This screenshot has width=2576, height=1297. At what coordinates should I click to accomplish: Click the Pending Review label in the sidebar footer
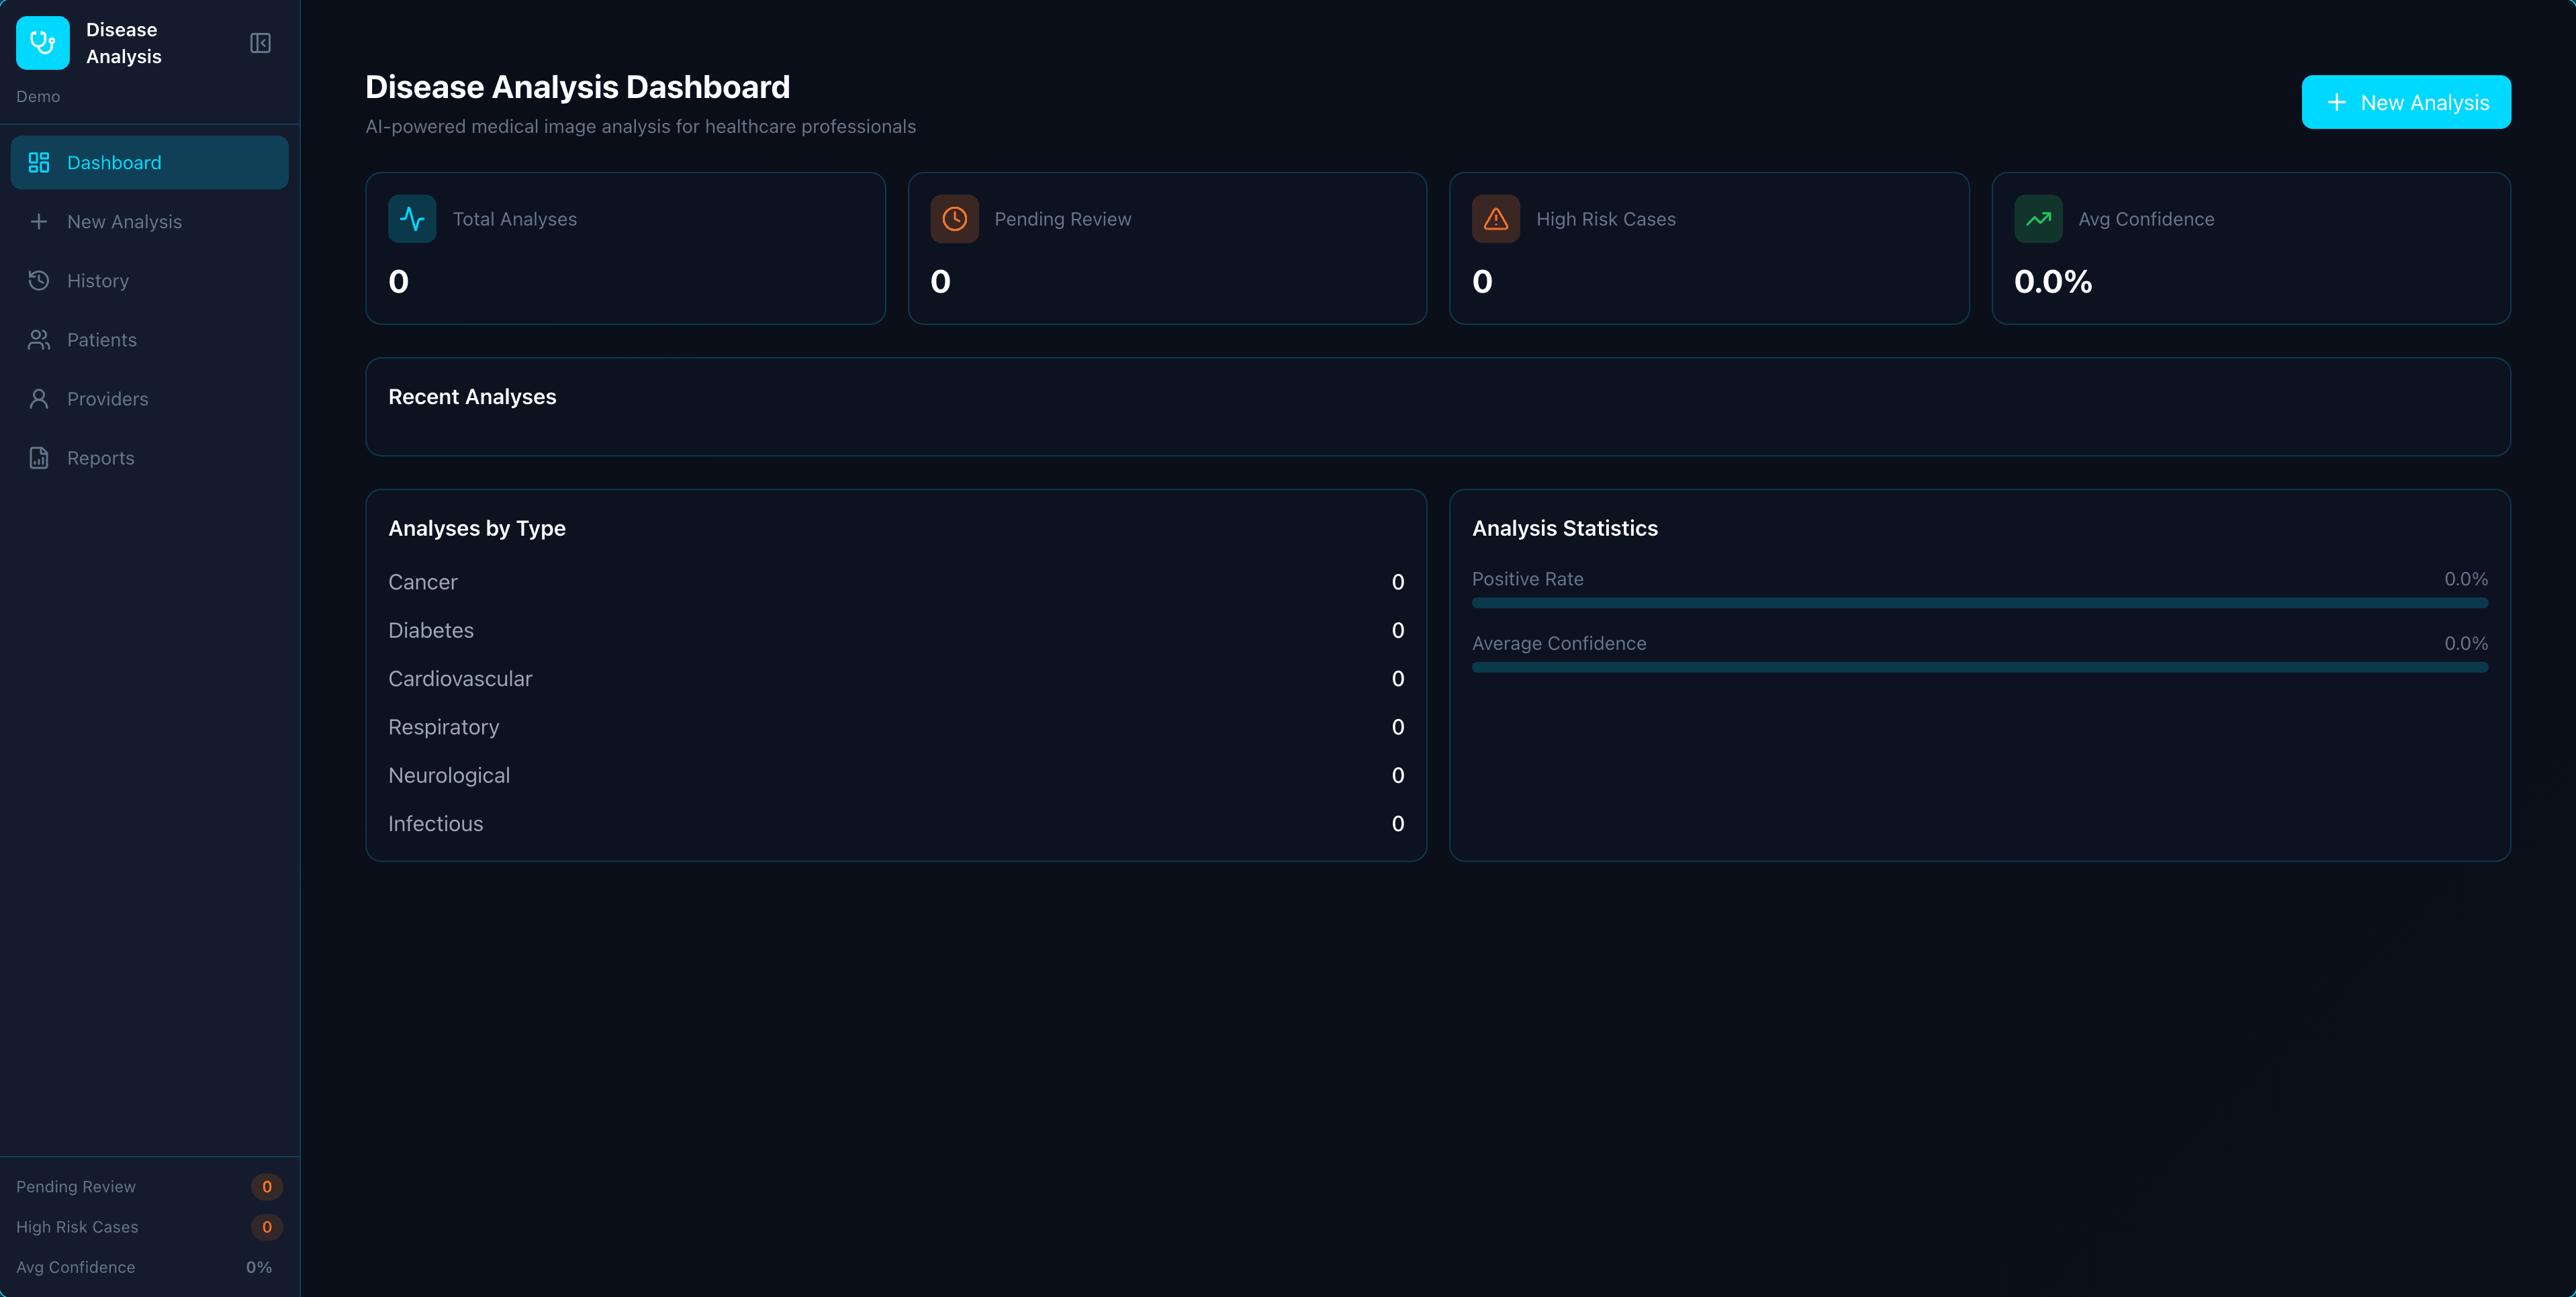(76, 1187)
